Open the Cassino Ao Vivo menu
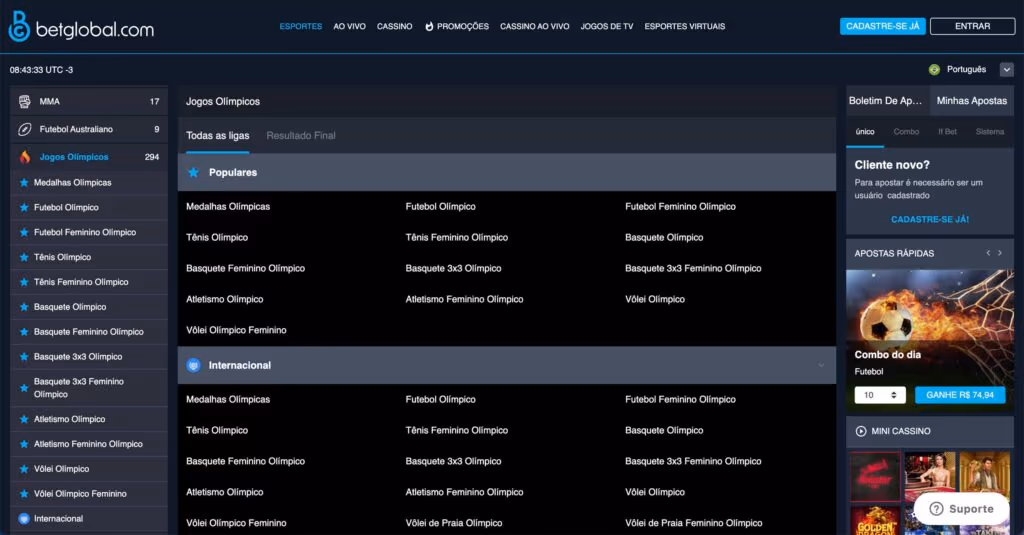 pyautogui.click(x=534, y=26)
